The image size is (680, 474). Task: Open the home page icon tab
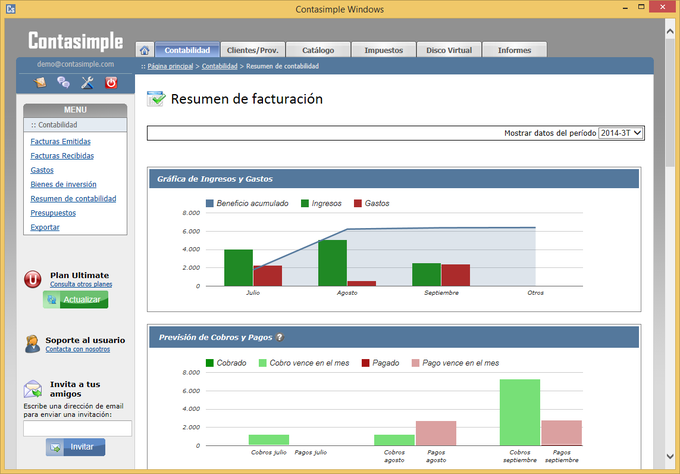point(144,50)
